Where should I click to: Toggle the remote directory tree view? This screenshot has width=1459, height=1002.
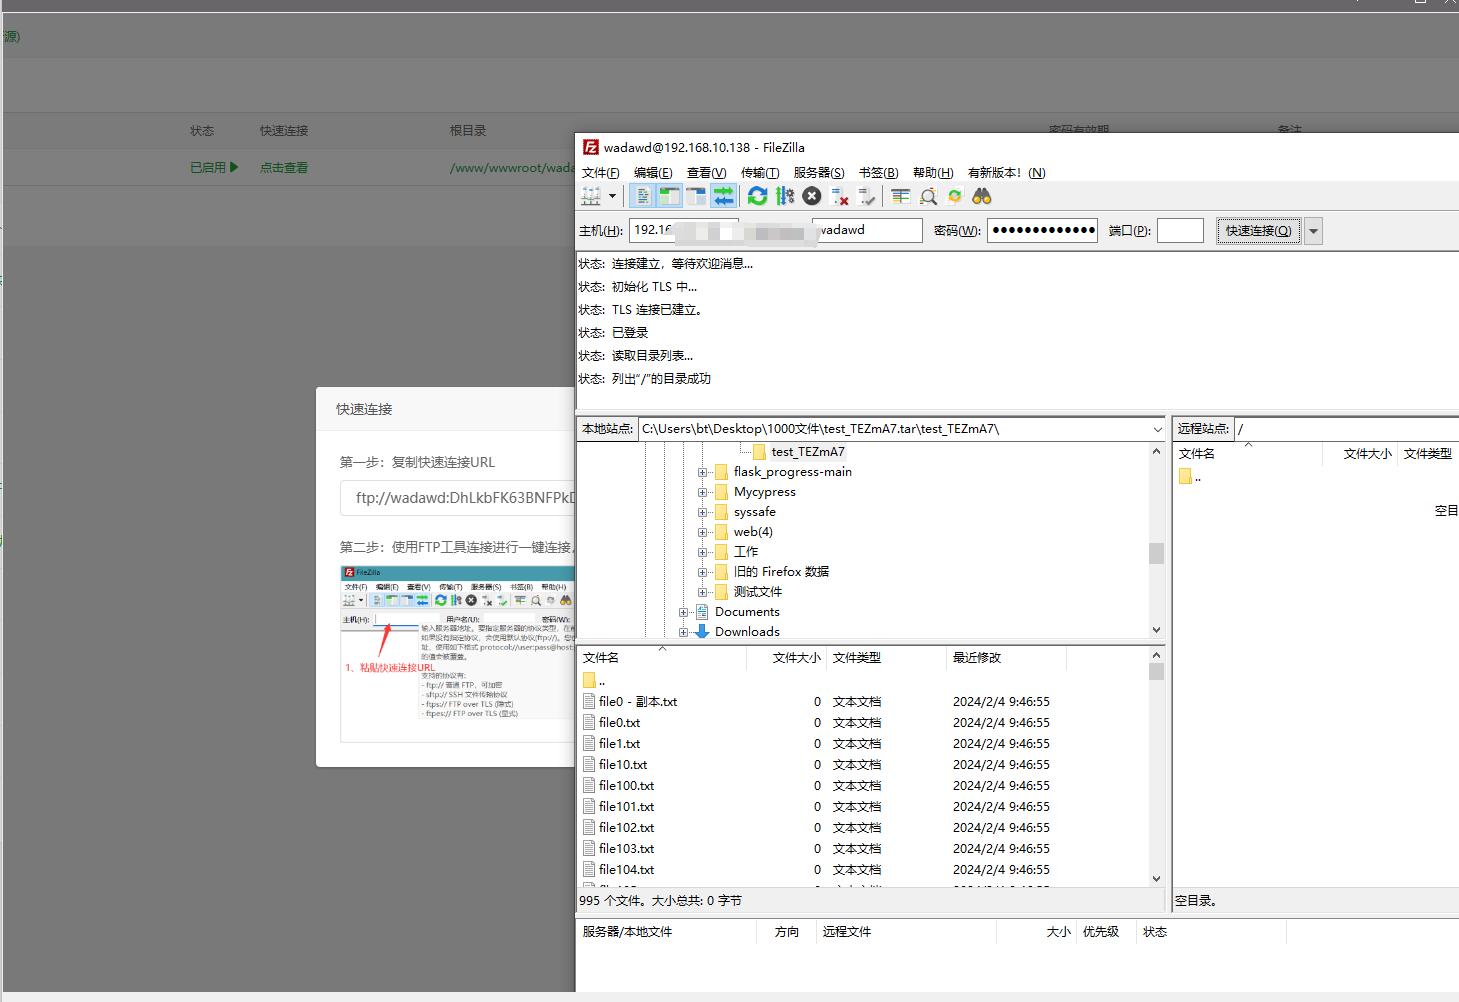pos(696,196)
